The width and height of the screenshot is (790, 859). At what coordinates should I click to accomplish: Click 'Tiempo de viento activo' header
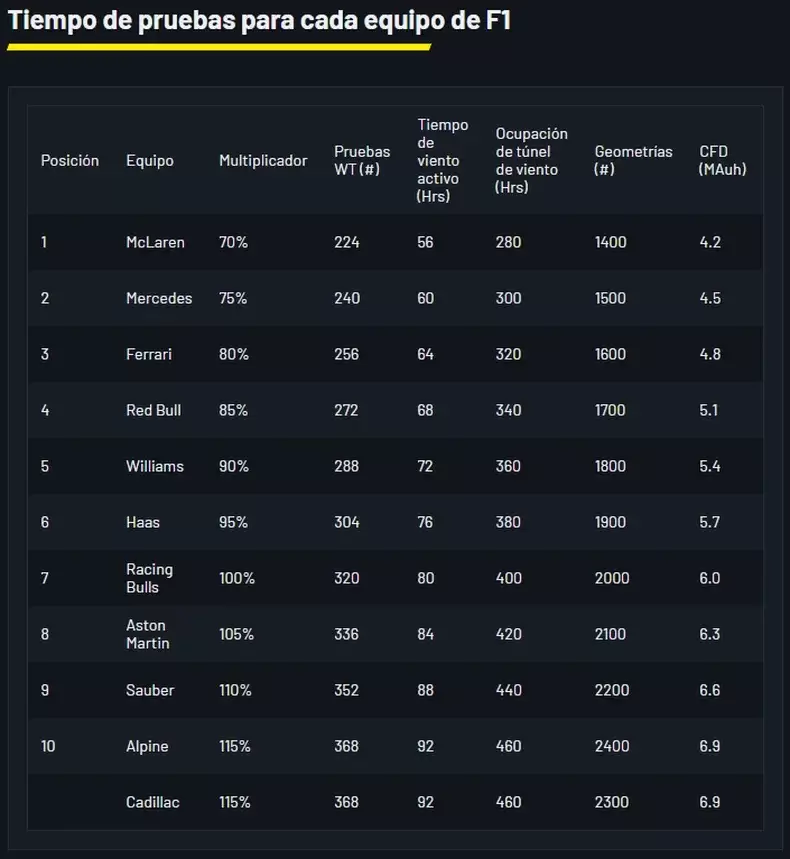click(x=443, y=160)
